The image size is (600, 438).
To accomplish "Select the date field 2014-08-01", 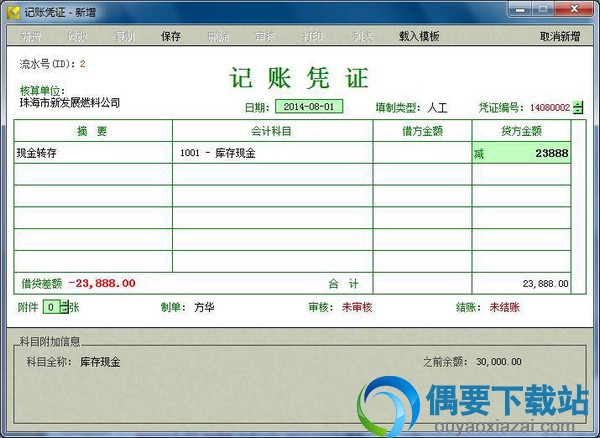I will click(x=309, y=107).
